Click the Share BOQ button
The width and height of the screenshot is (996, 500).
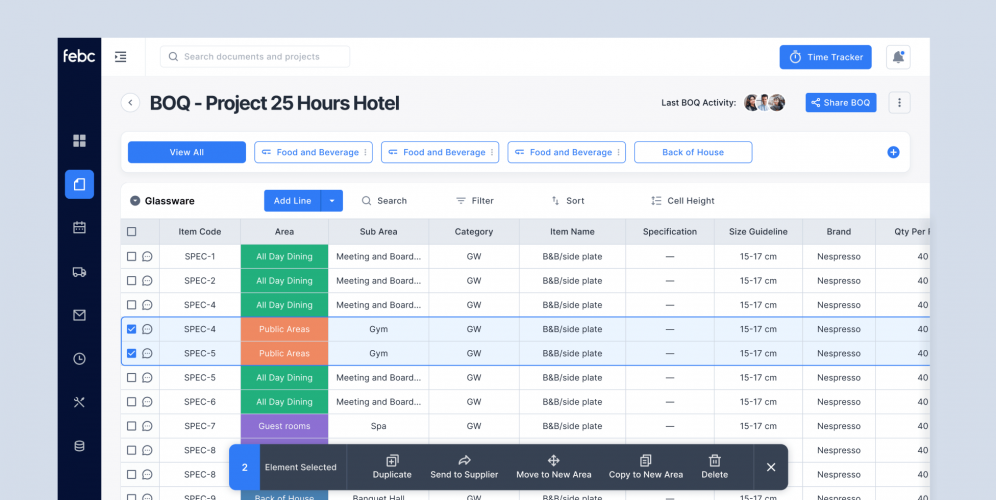tap(840, 103)
